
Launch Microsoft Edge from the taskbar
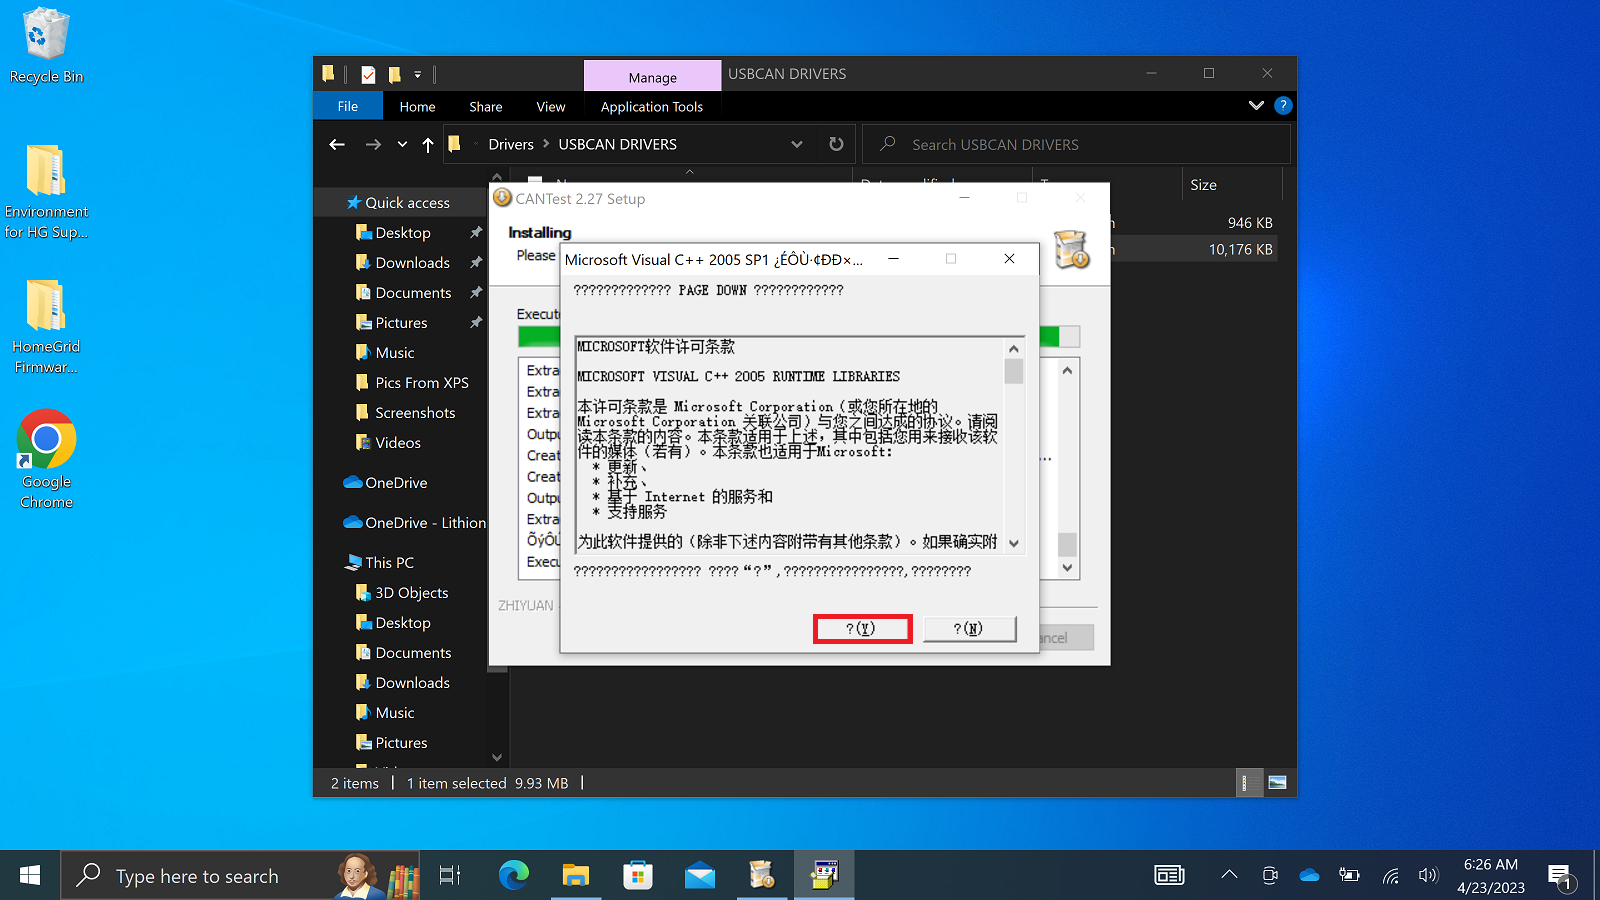pos(513,876)
